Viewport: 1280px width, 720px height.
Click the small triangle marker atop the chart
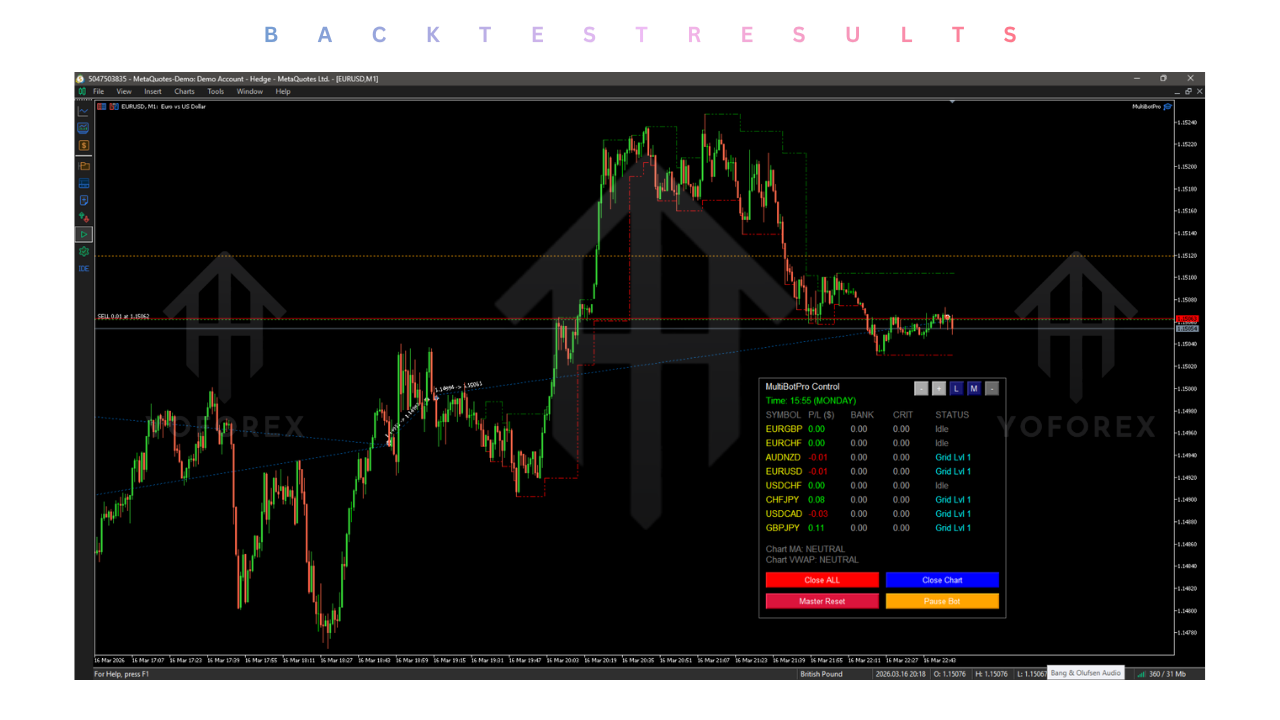tap(953, 101)
